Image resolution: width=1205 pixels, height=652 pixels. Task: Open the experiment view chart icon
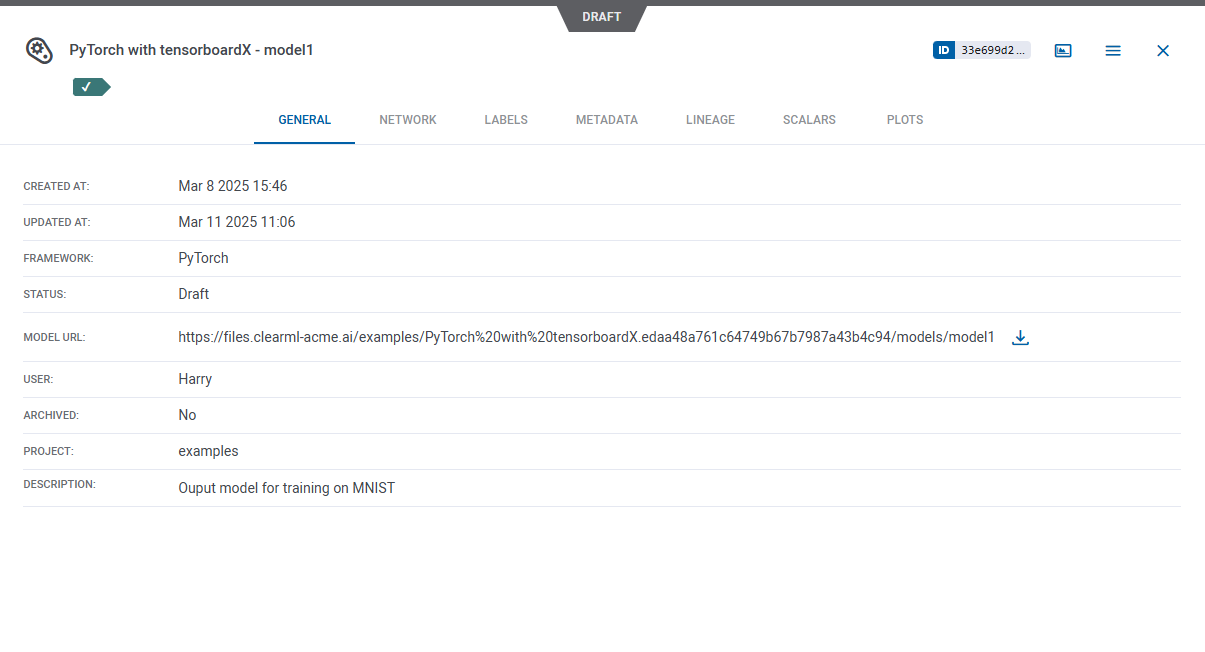[x=1063, y=50]
